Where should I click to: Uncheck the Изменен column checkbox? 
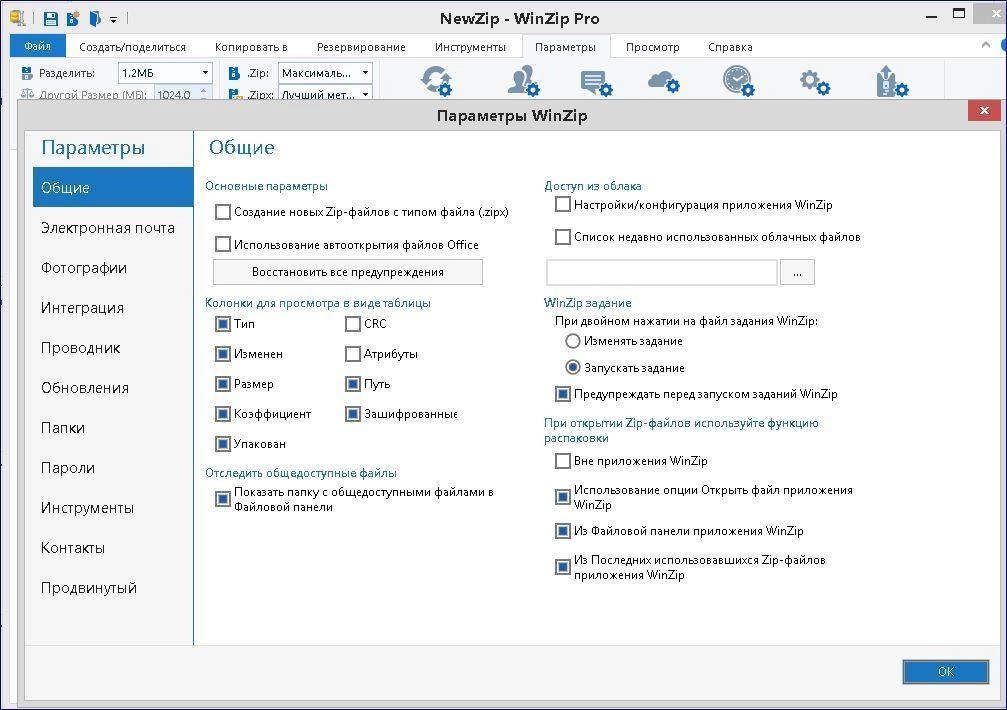click(x=223, y=354)
